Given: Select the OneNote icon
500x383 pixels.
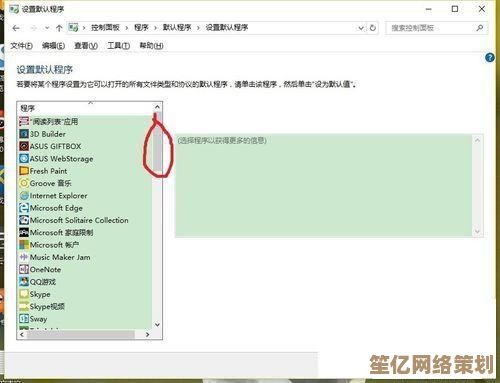Looking at the screenshot, I should pos(24,270).
